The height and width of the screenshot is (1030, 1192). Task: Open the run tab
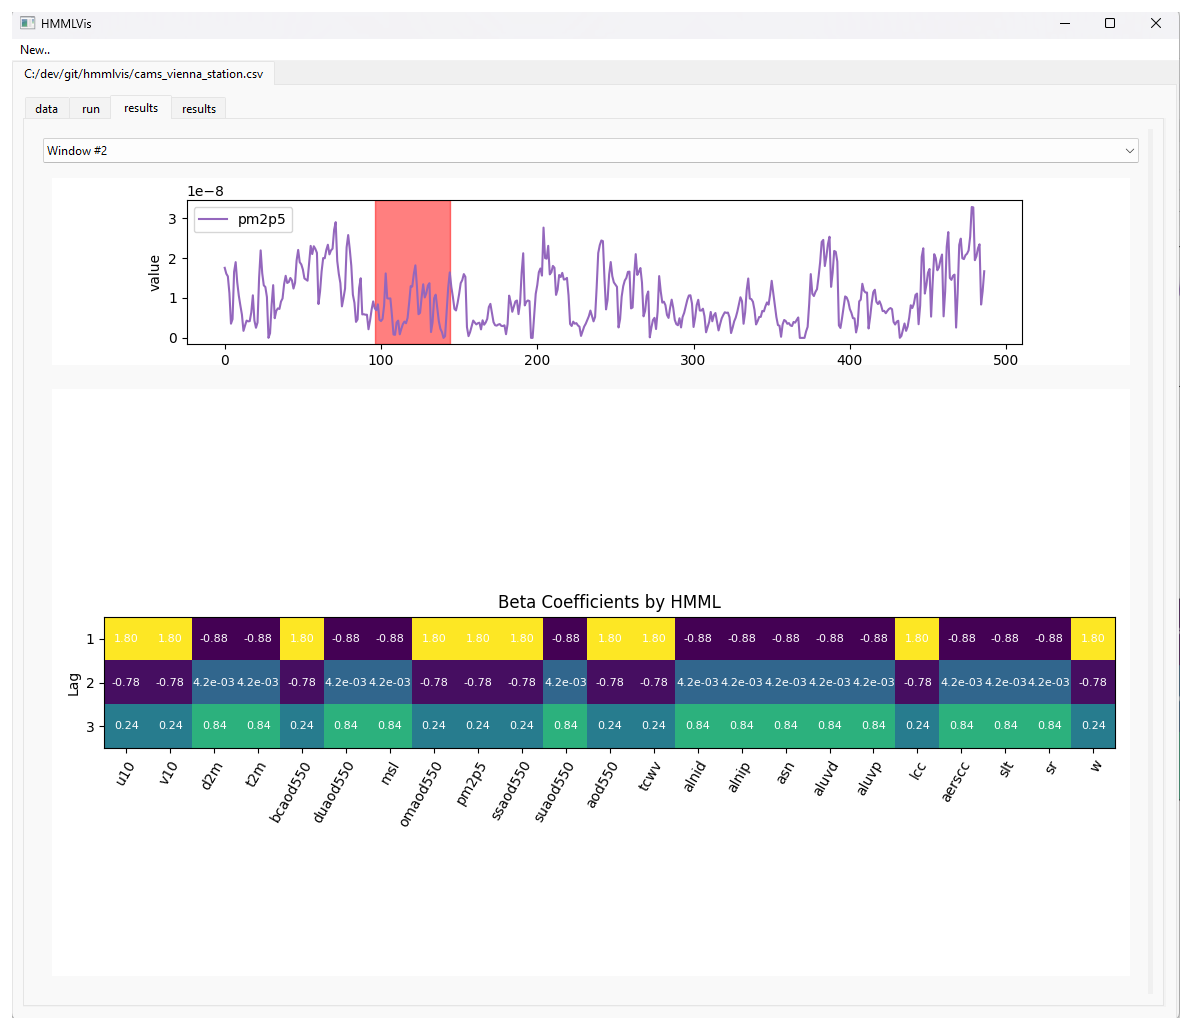[91, 109]
